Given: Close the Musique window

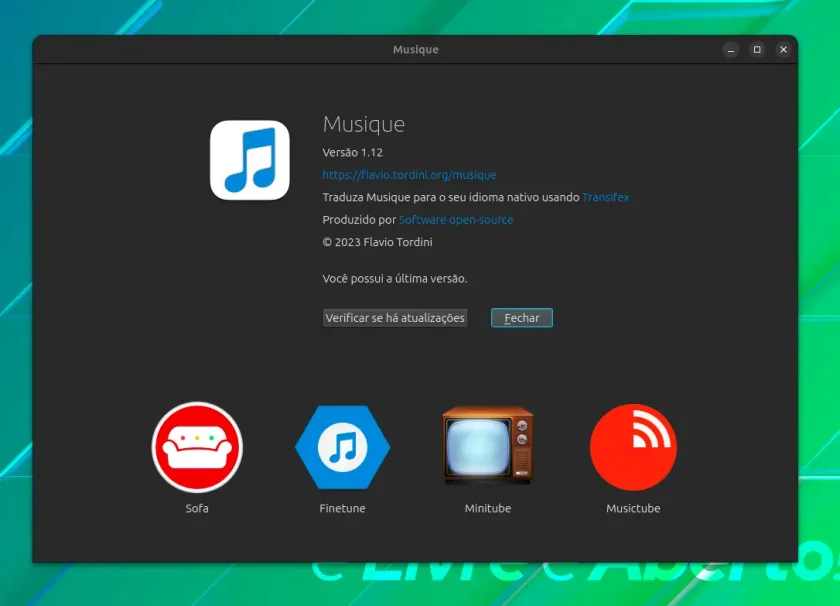Looking at the screenshot, I should pyautogui.click(x=783, y=50).
